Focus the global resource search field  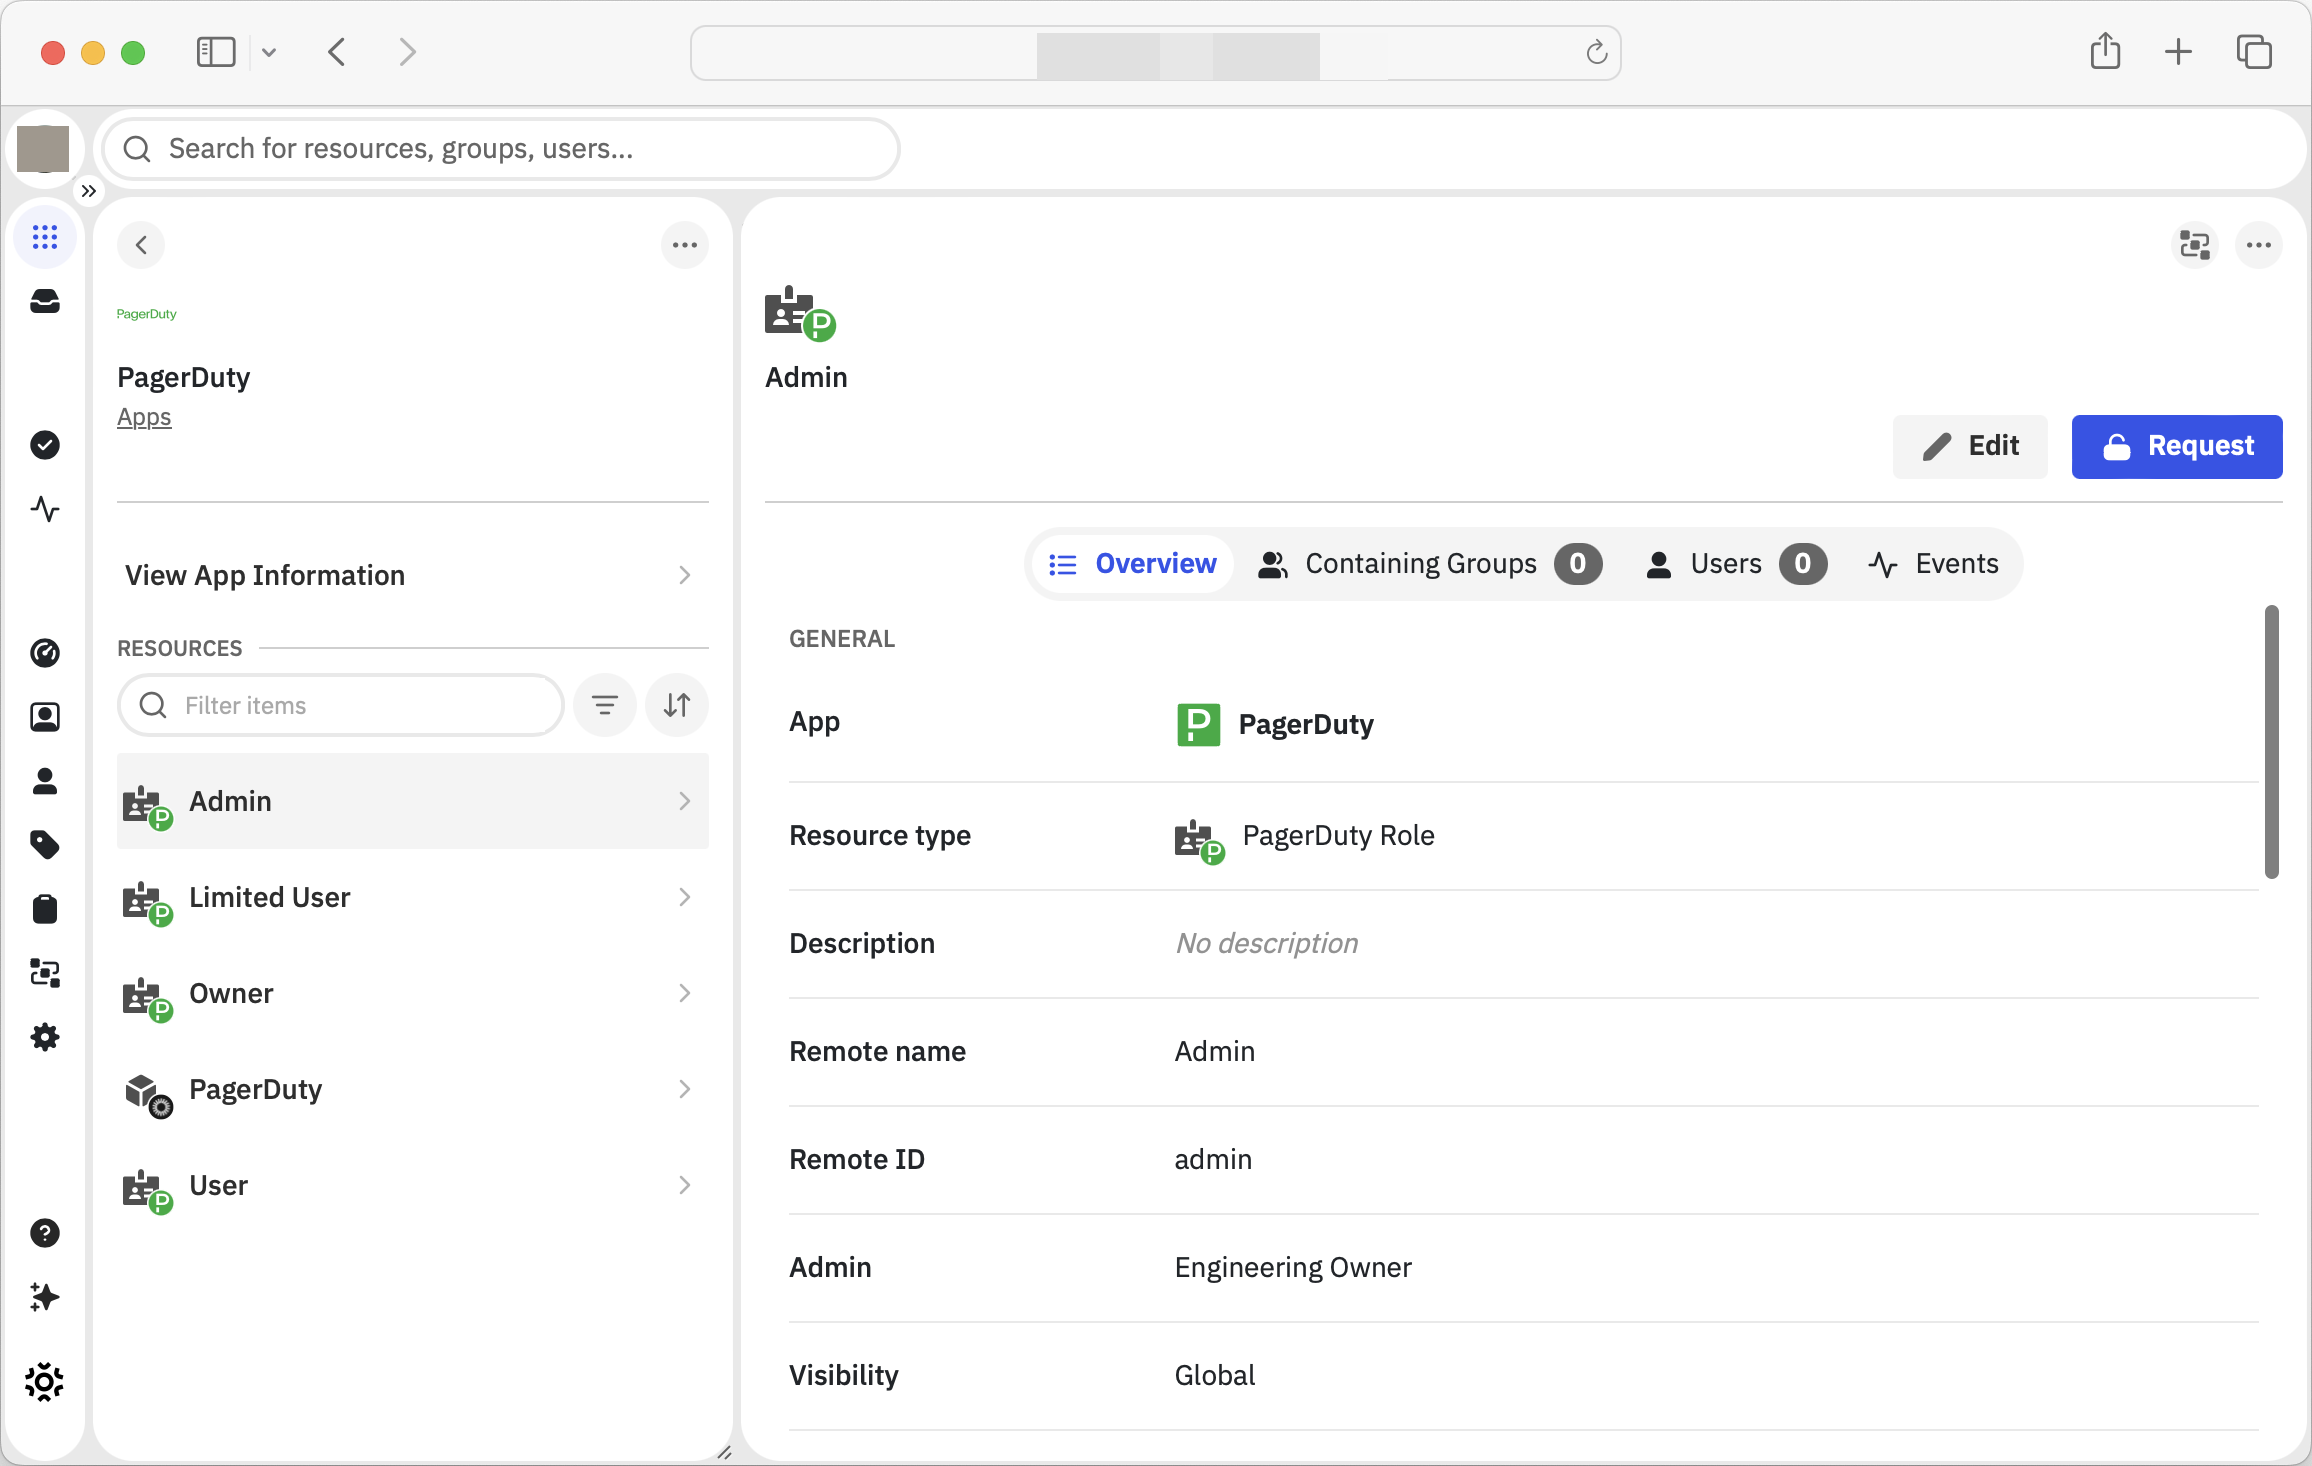pyautogui.click(x=501, y=149)
